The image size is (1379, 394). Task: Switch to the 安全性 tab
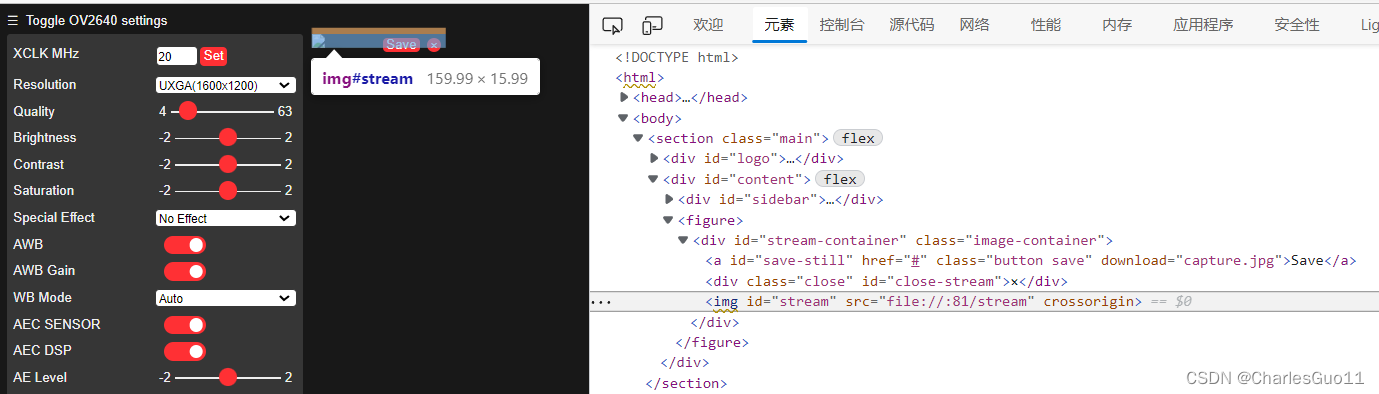tap(1297, 25)
